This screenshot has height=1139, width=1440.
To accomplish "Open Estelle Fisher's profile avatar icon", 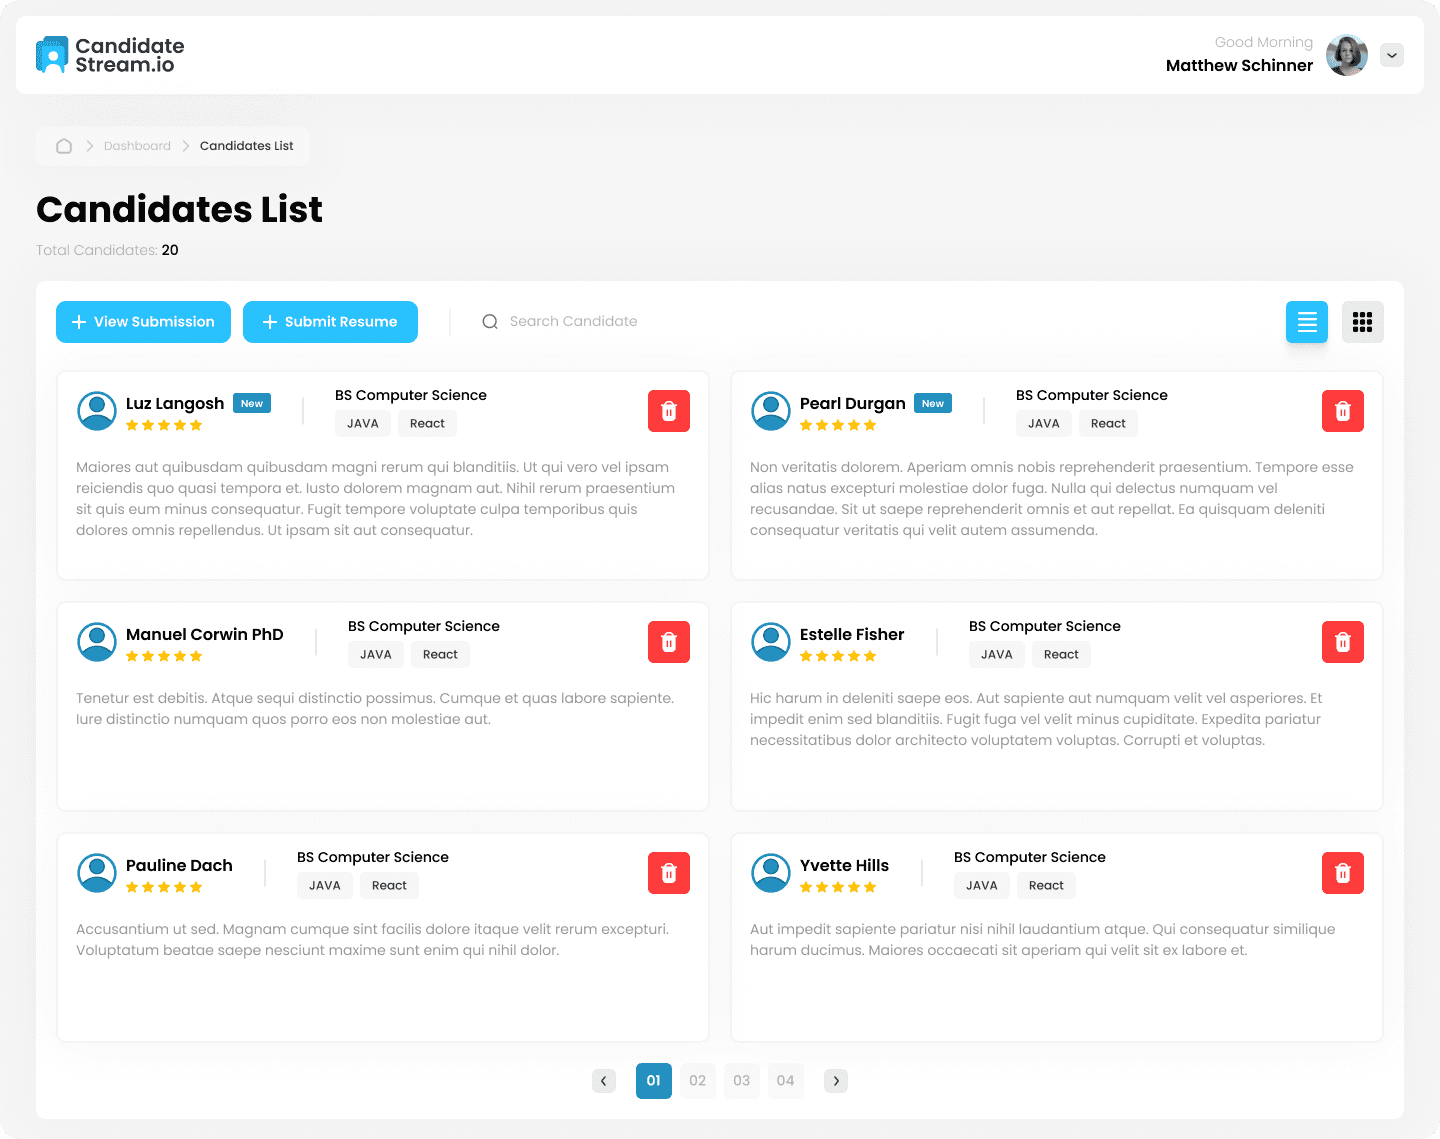I will [x=771, y=642].
